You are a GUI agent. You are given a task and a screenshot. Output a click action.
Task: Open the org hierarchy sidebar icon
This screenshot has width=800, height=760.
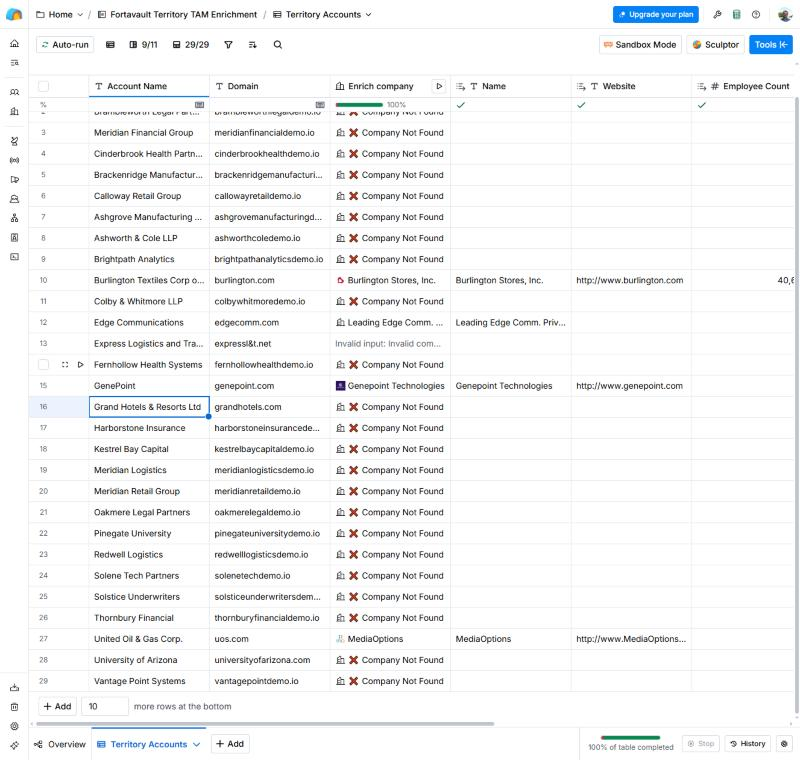(14, 218)
